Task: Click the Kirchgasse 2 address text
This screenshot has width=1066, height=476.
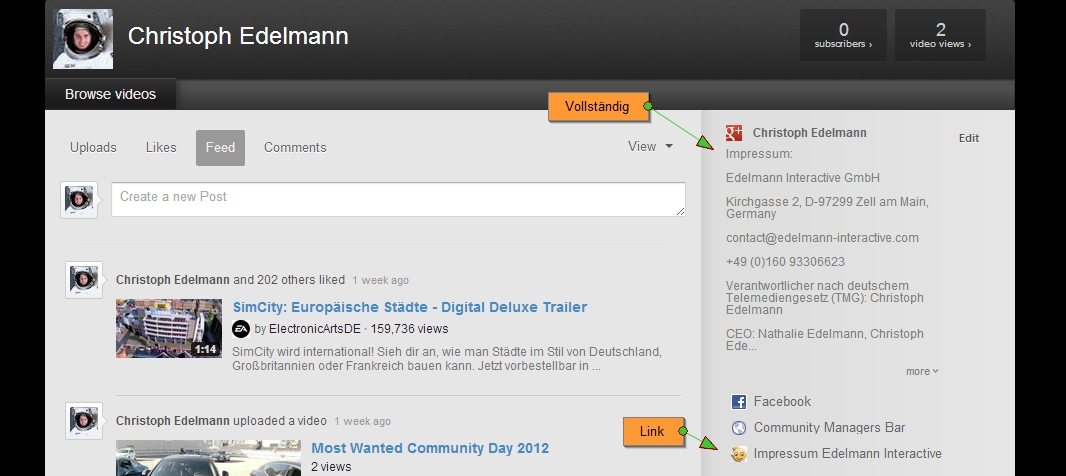Action: (x=827, y=207)
